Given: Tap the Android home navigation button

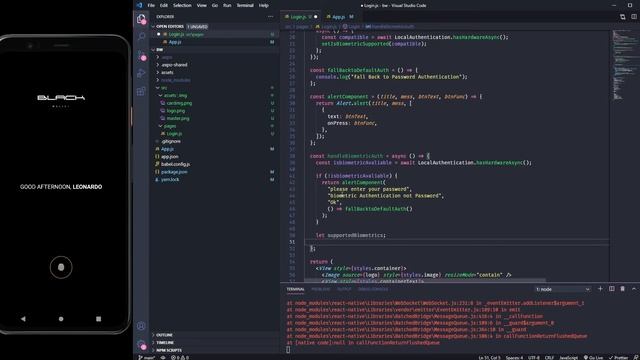Looking at the screenshot, I should pyautogui.click(x=61, y=319).
